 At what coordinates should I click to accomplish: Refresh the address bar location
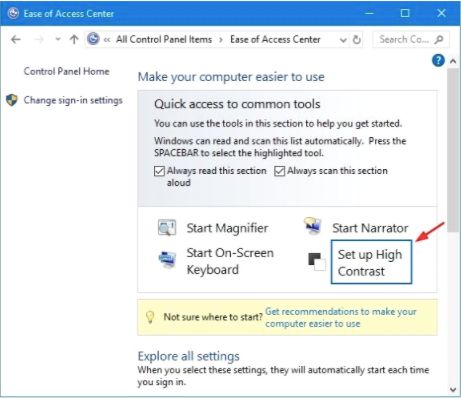tap(357, 40)
